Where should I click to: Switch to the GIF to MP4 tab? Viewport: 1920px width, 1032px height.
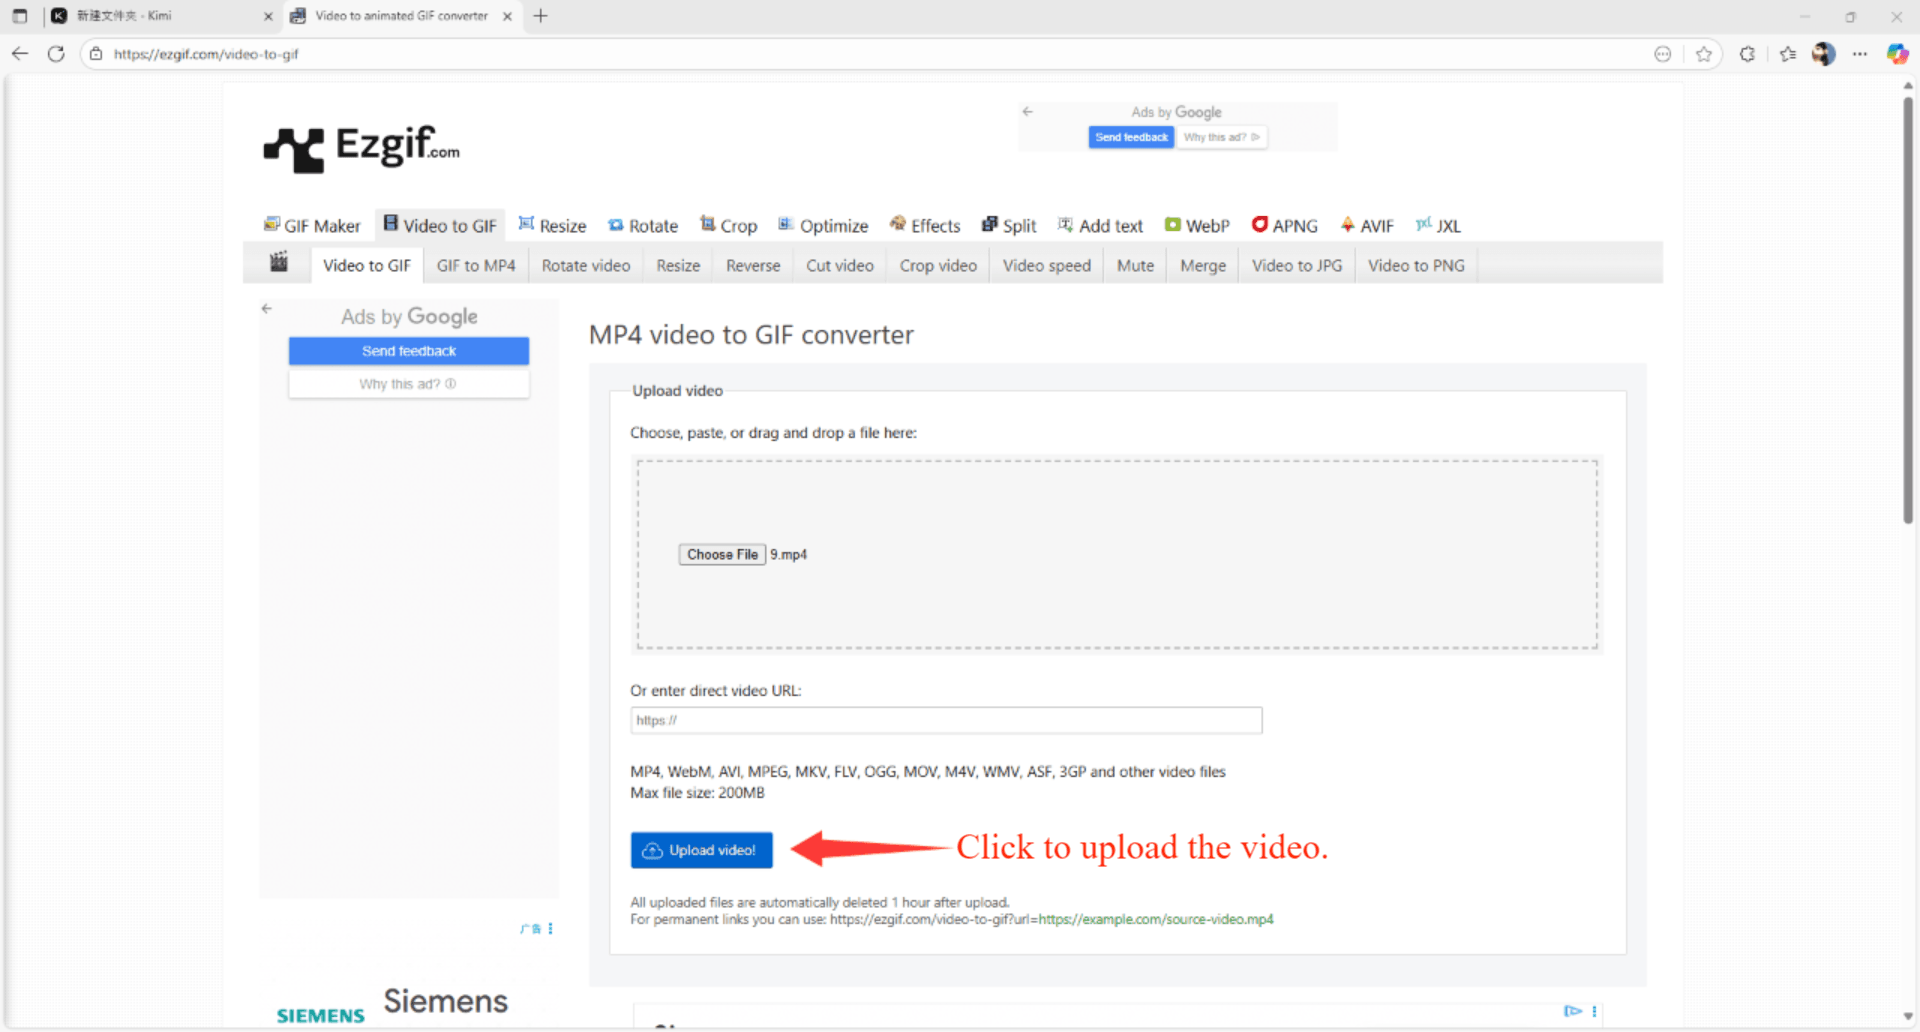coord(476,266)
